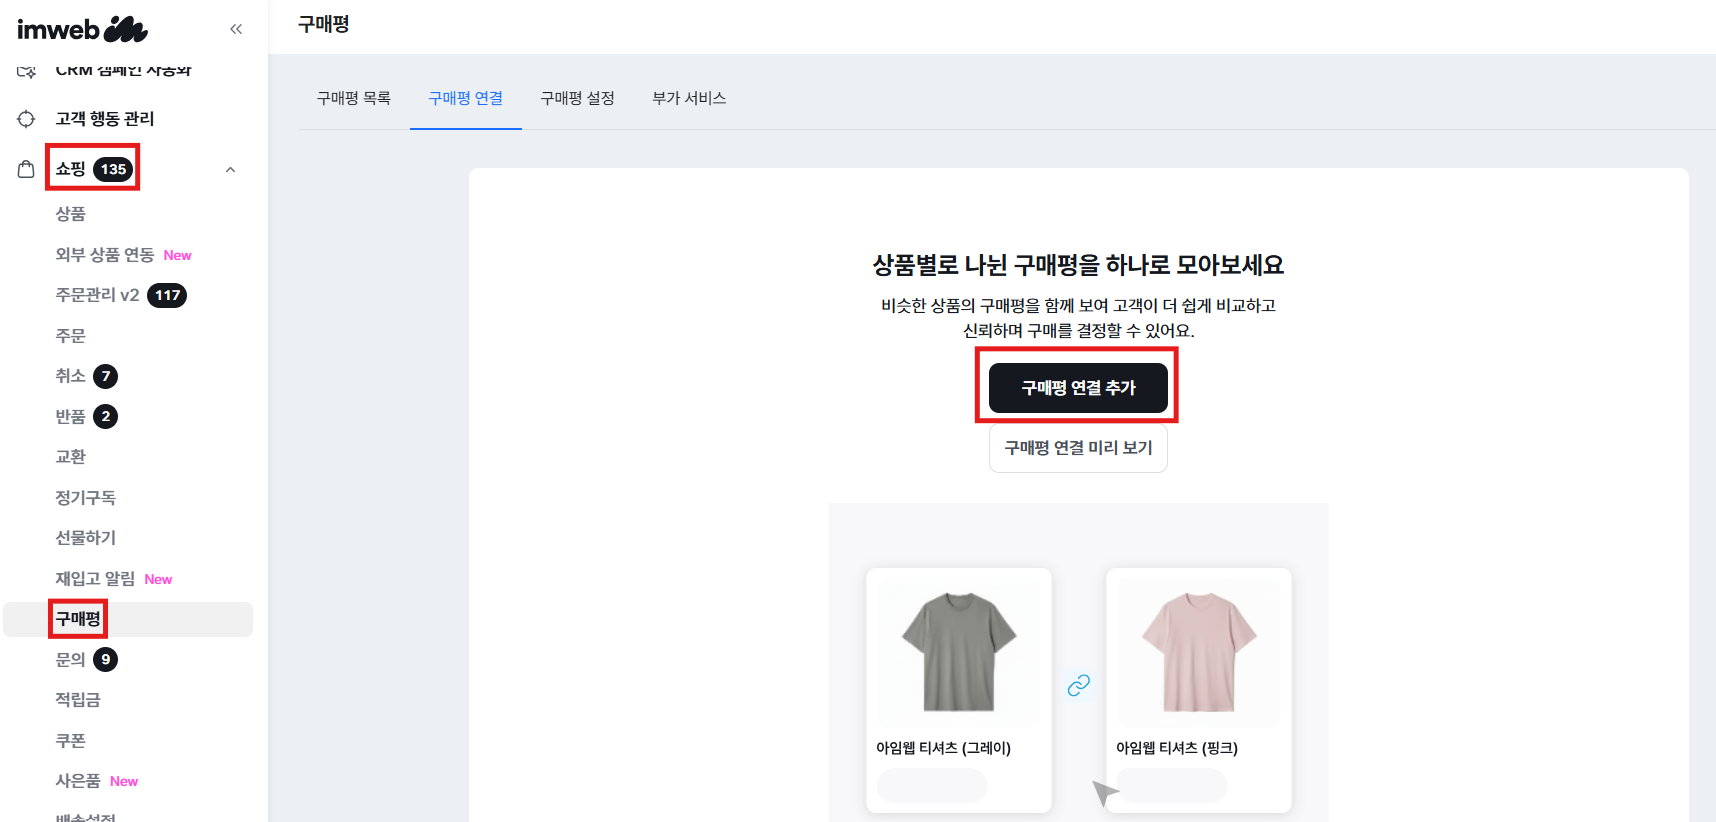
Task: Go to 상품 in the sidebar
Action: (70, 214)
